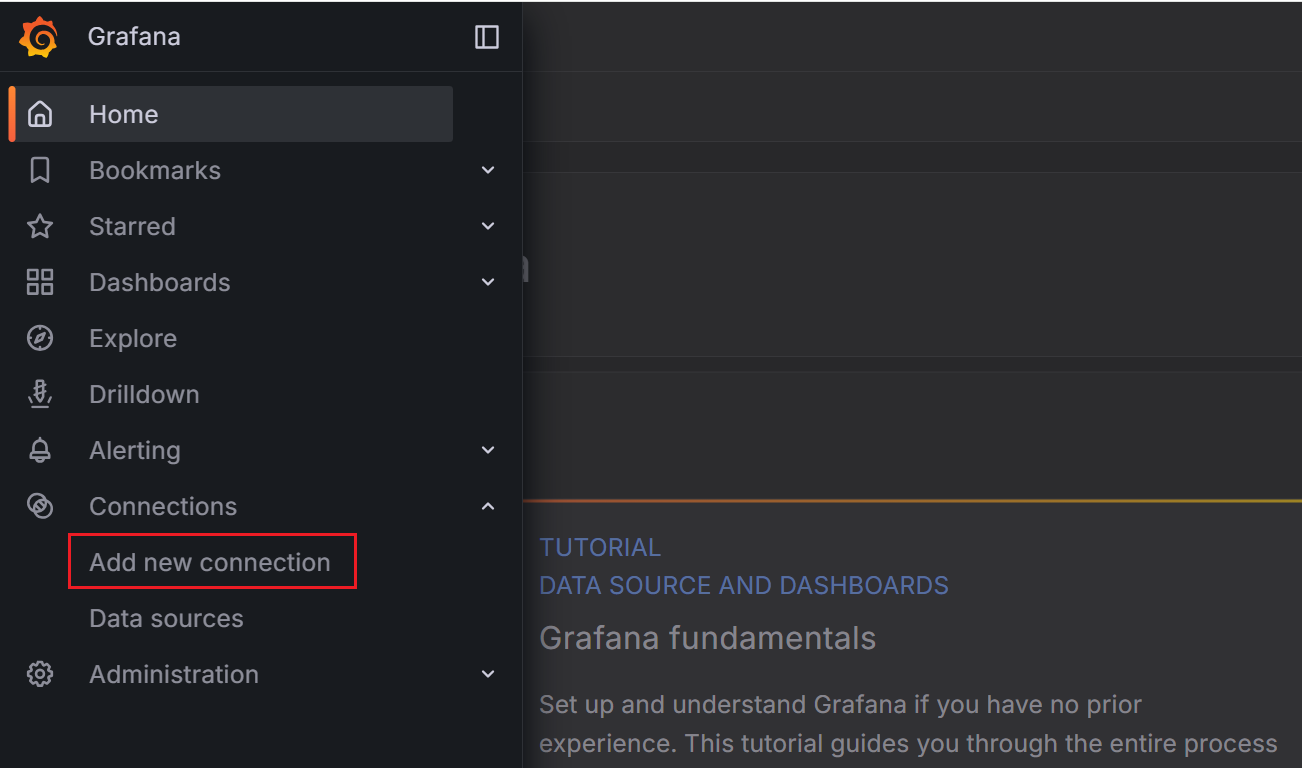Expand the Starred section chevron

click(x=488, y=226)
